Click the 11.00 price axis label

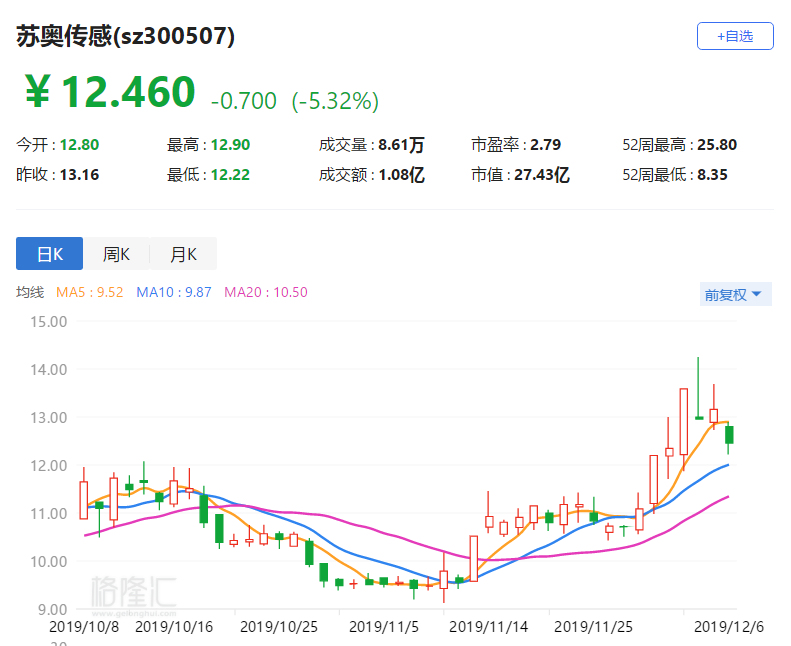pos(48,513)
